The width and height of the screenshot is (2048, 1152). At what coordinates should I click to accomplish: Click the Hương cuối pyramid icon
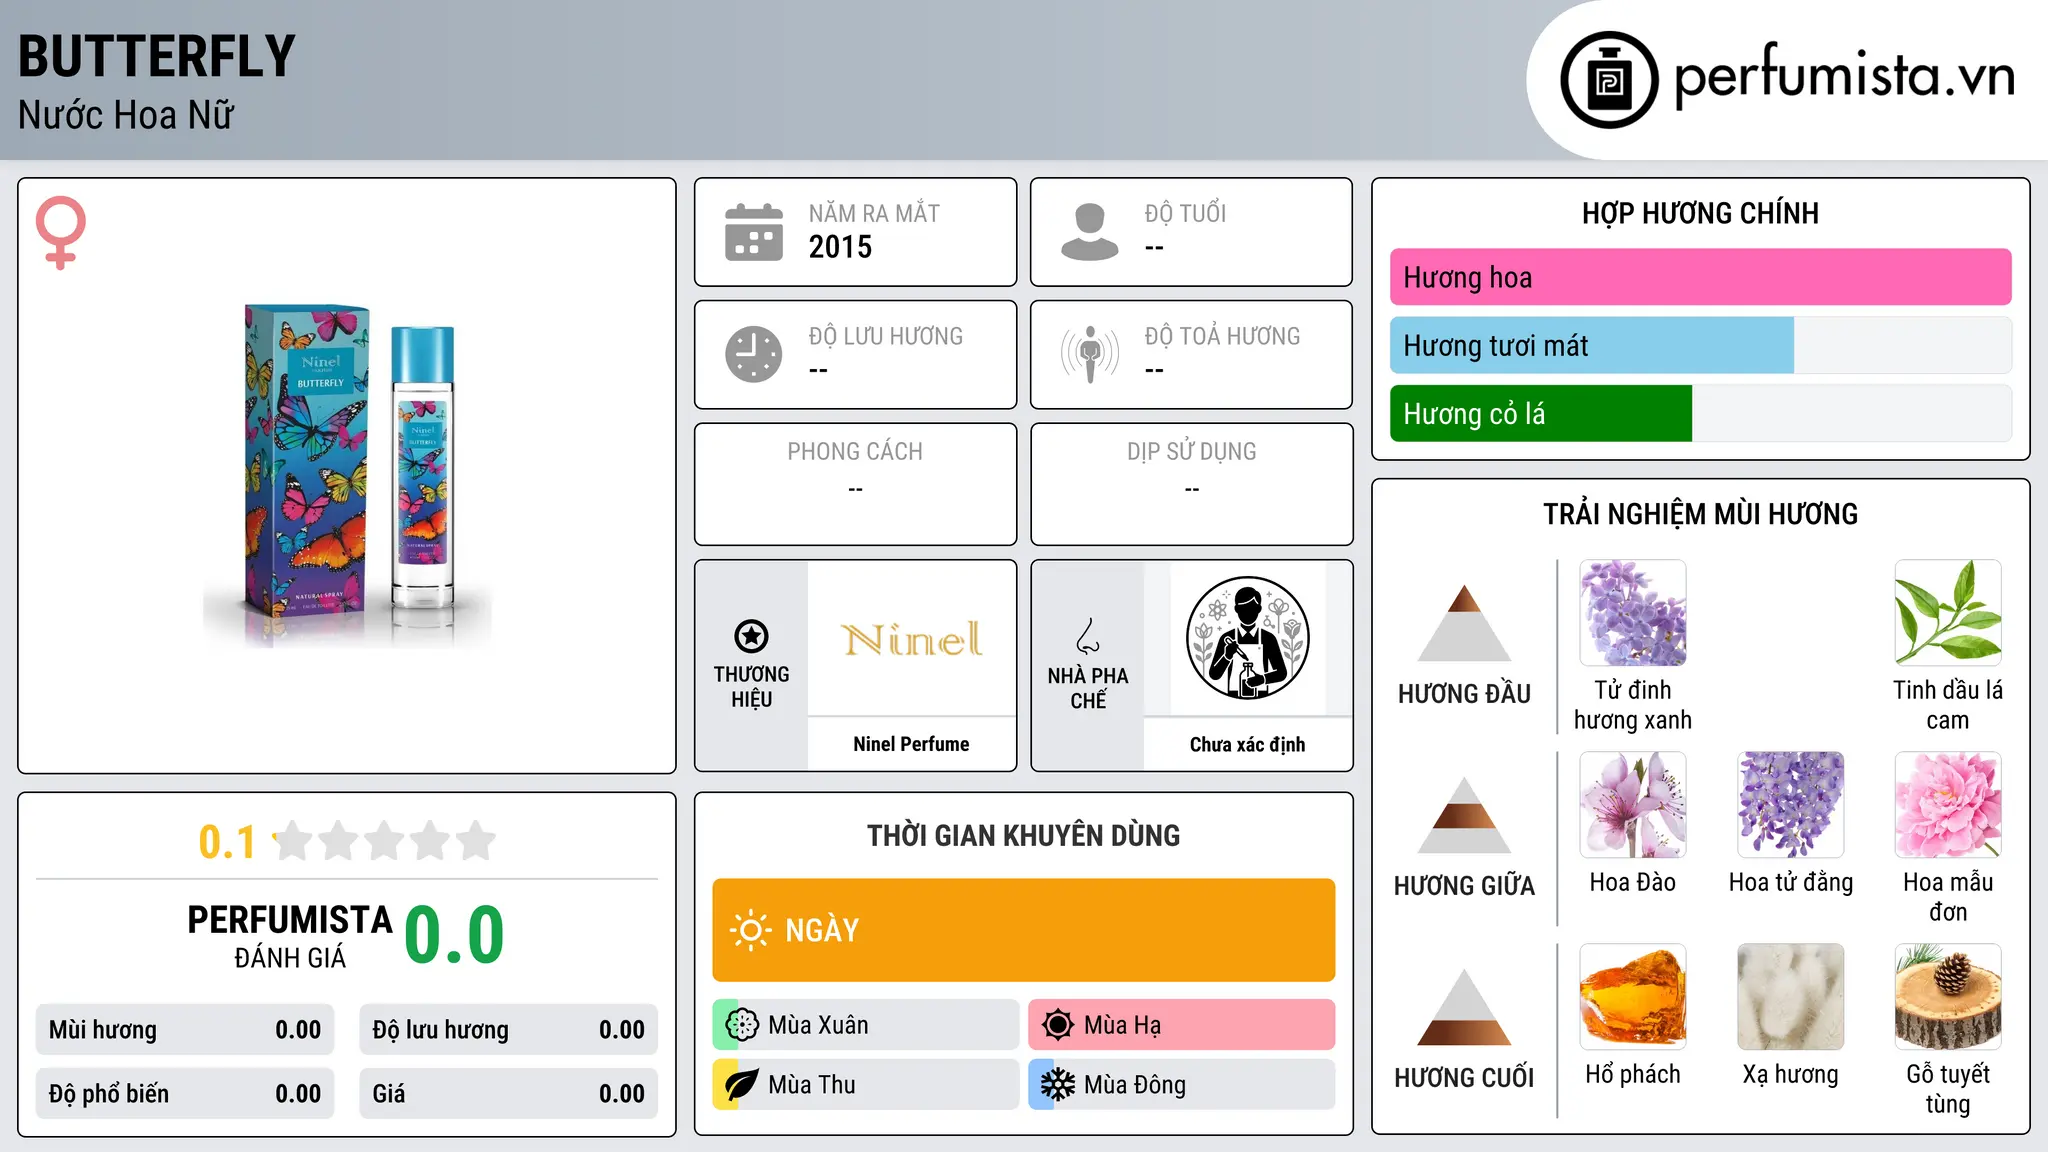1464,1007
